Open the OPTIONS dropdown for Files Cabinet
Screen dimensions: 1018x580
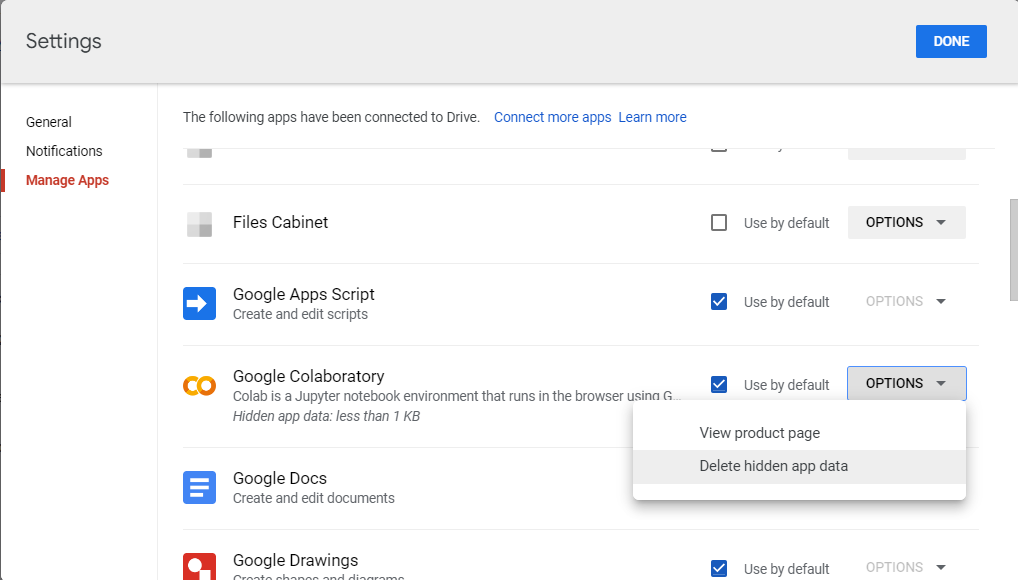906,222
